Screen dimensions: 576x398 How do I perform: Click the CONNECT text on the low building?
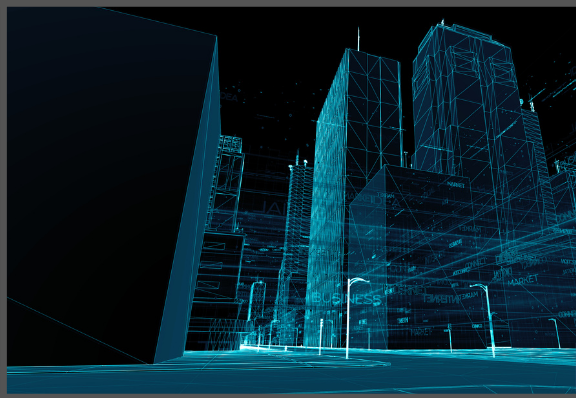click(x=475, y=263)
